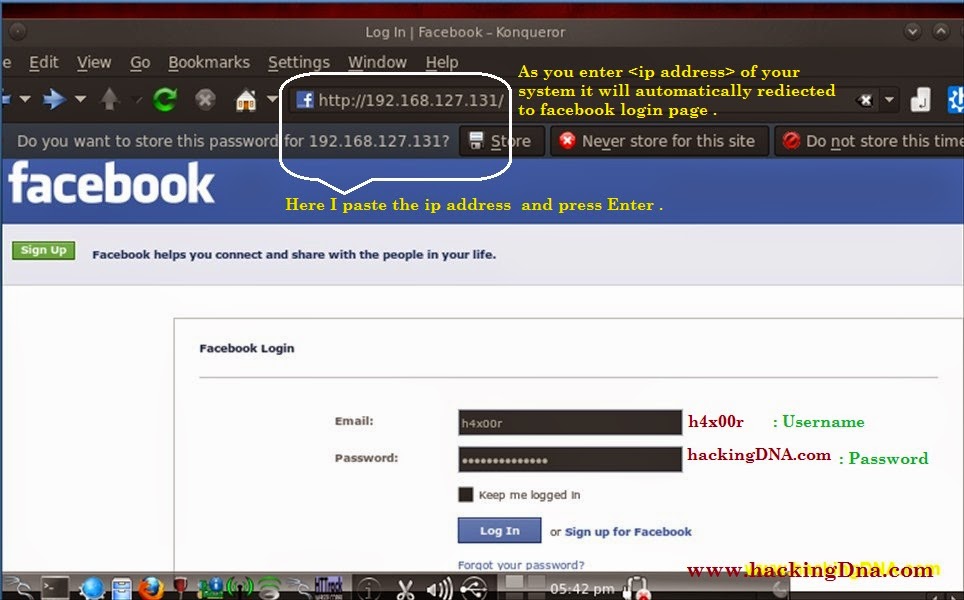Viewport: 964px width, 600px height.
Task: Launch the blue globe browser in the taskbar
Action: coord(92,588)
